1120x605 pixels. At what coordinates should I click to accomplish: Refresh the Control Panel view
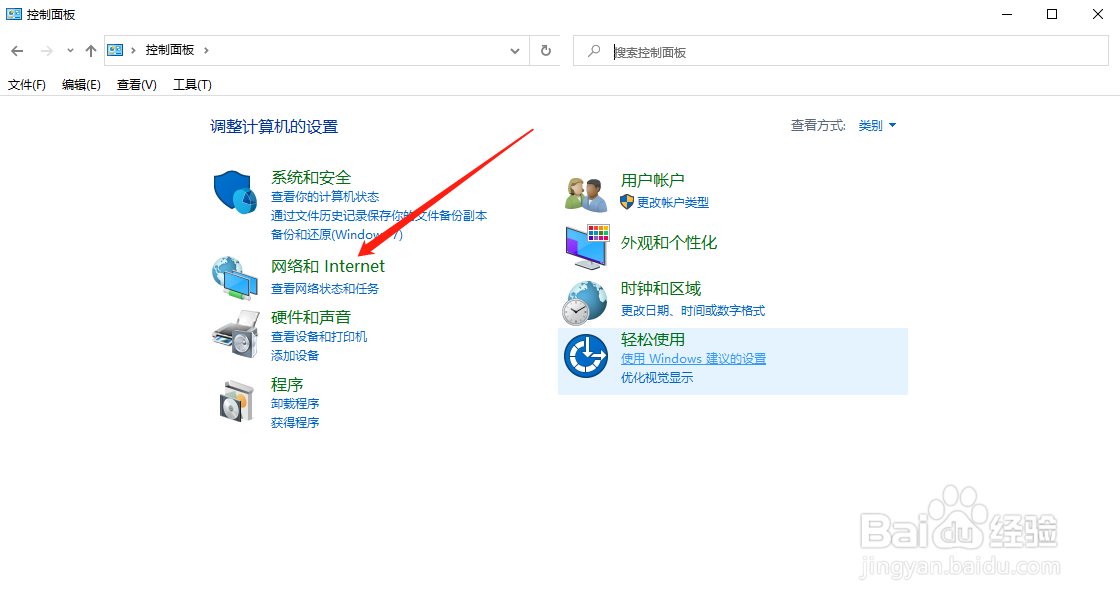(545, 49)
